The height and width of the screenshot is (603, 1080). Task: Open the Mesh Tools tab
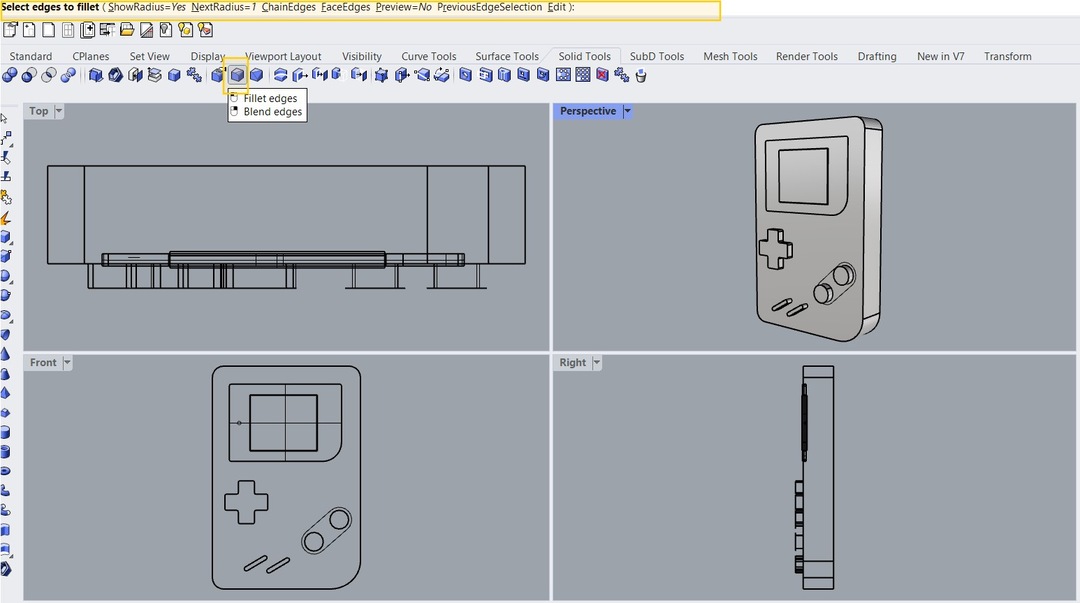(x=730, y=57)
